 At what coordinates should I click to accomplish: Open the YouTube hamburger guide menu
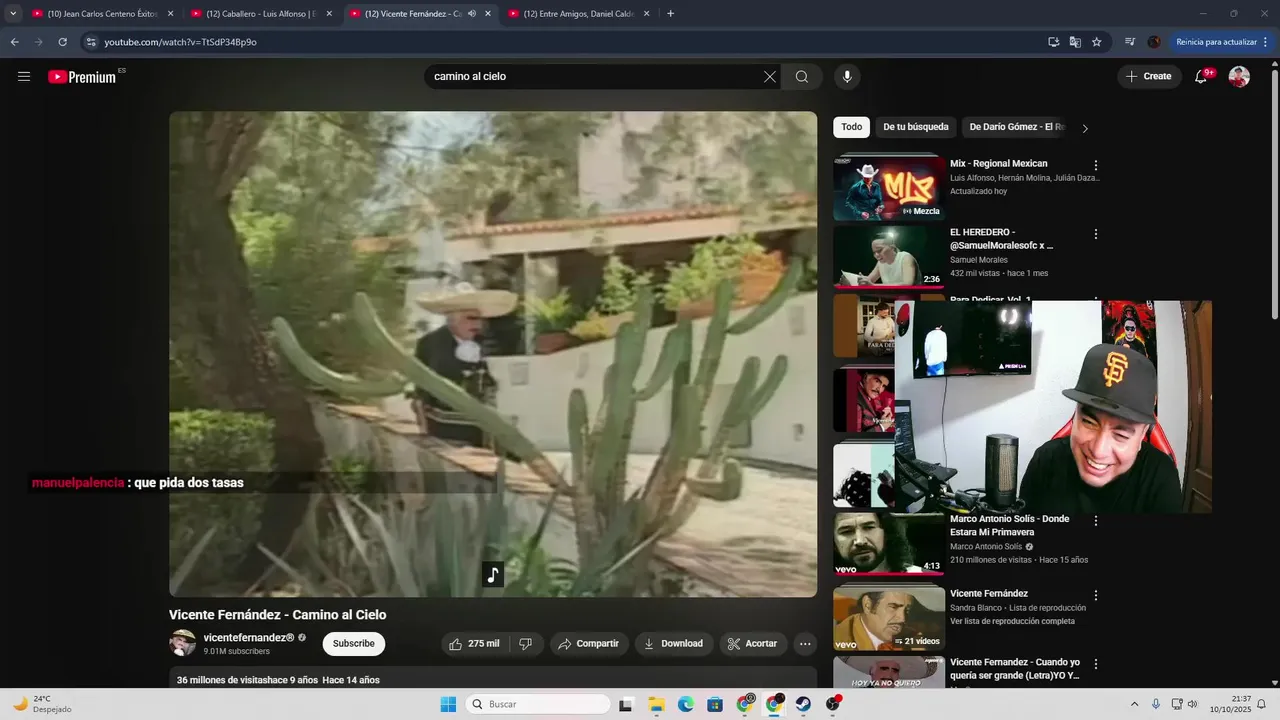click(x=24, y=77)
